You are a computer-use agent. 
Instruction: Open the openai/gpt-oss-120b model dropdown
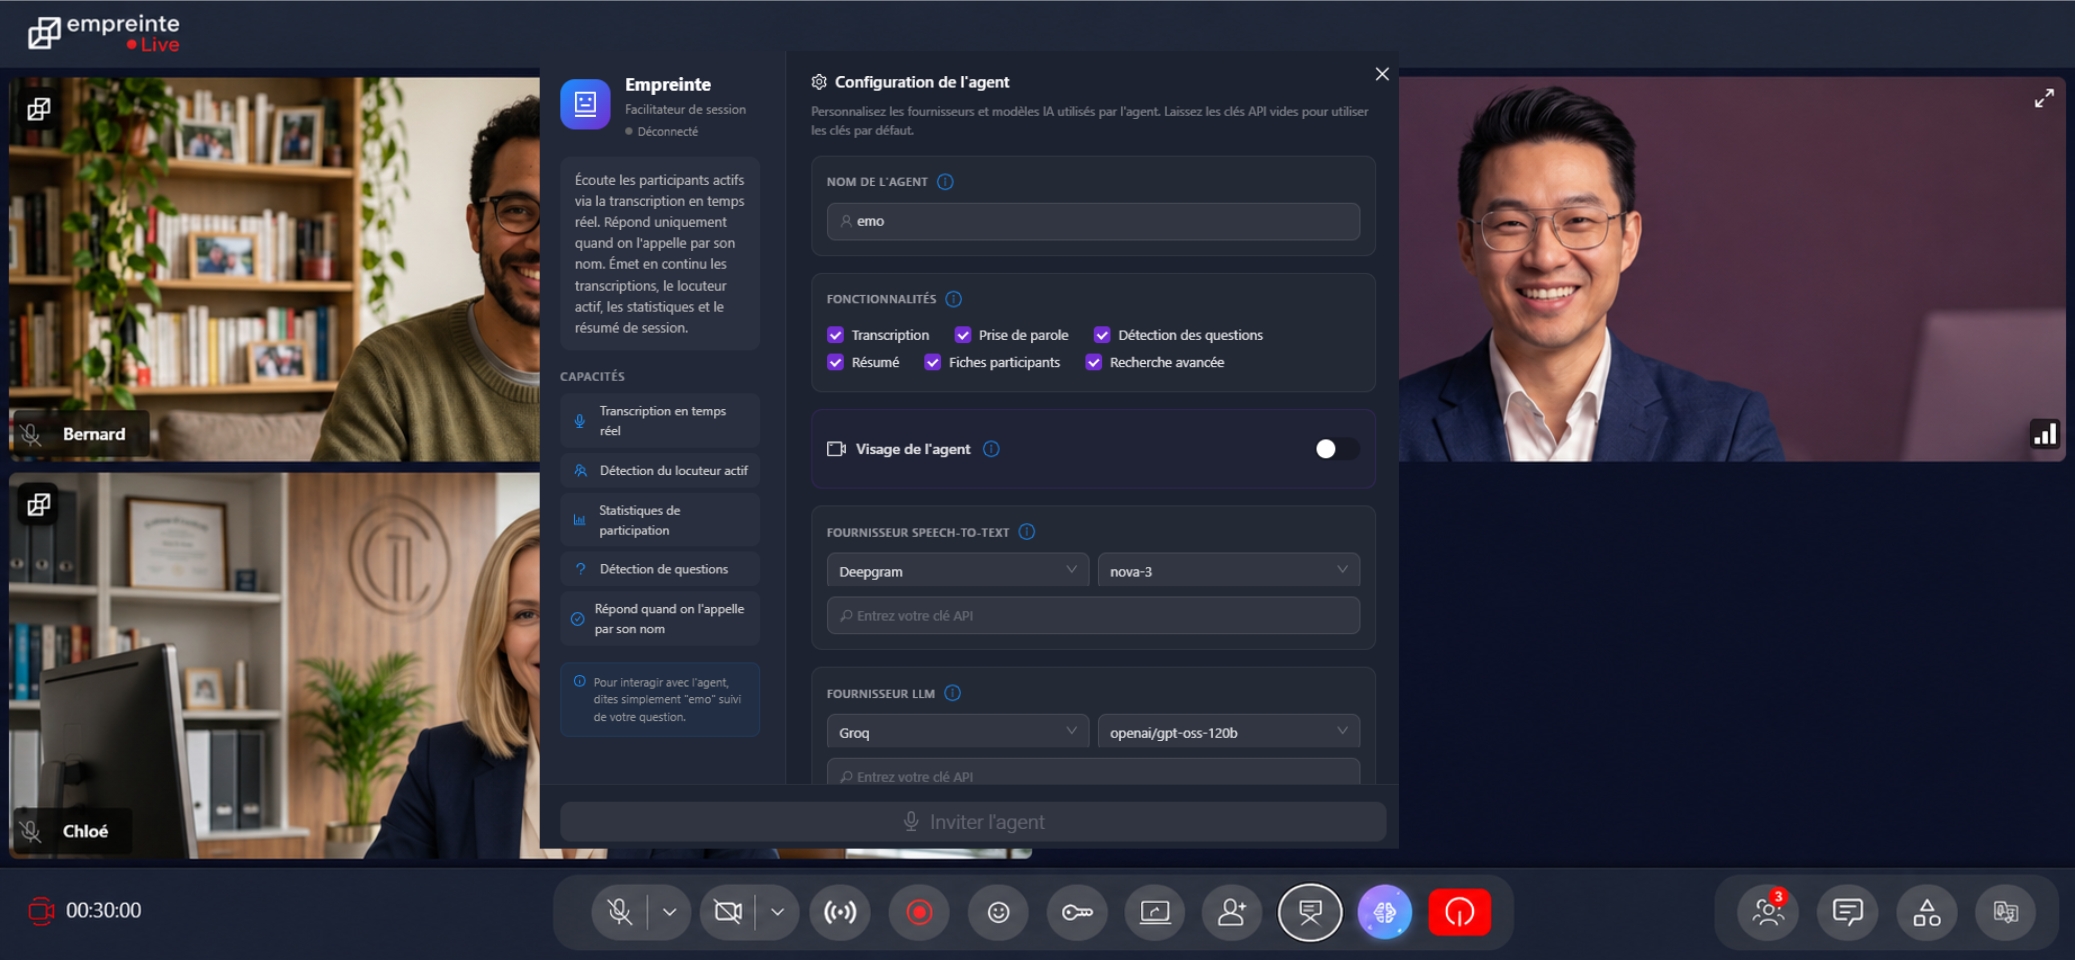point(1229,732)
